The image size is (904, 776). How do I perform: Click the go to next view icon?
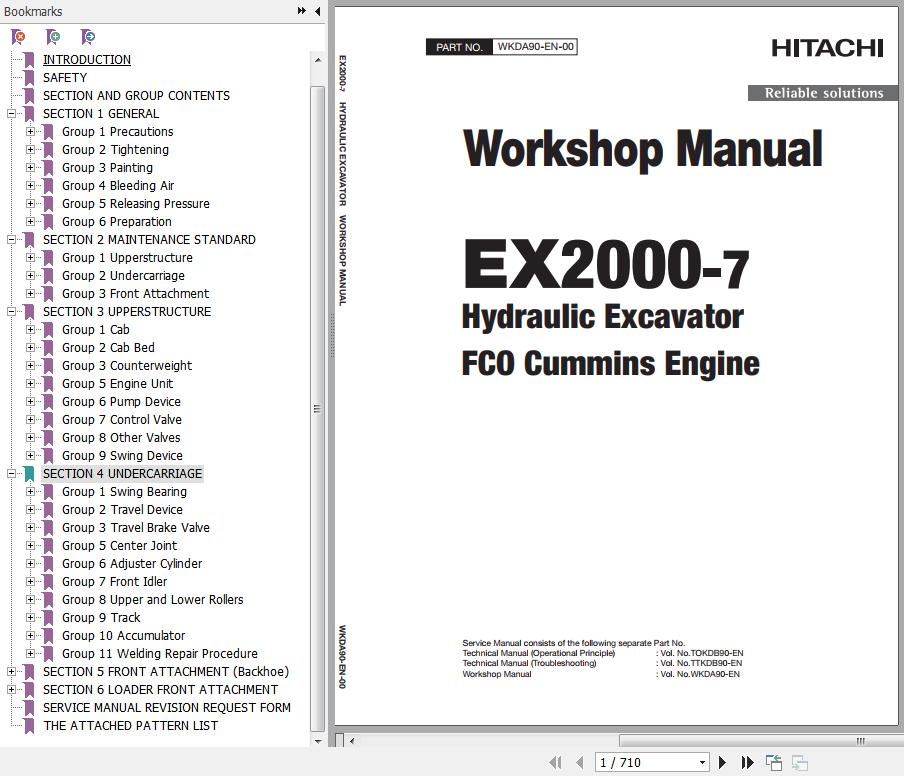[x=800, y=763]
